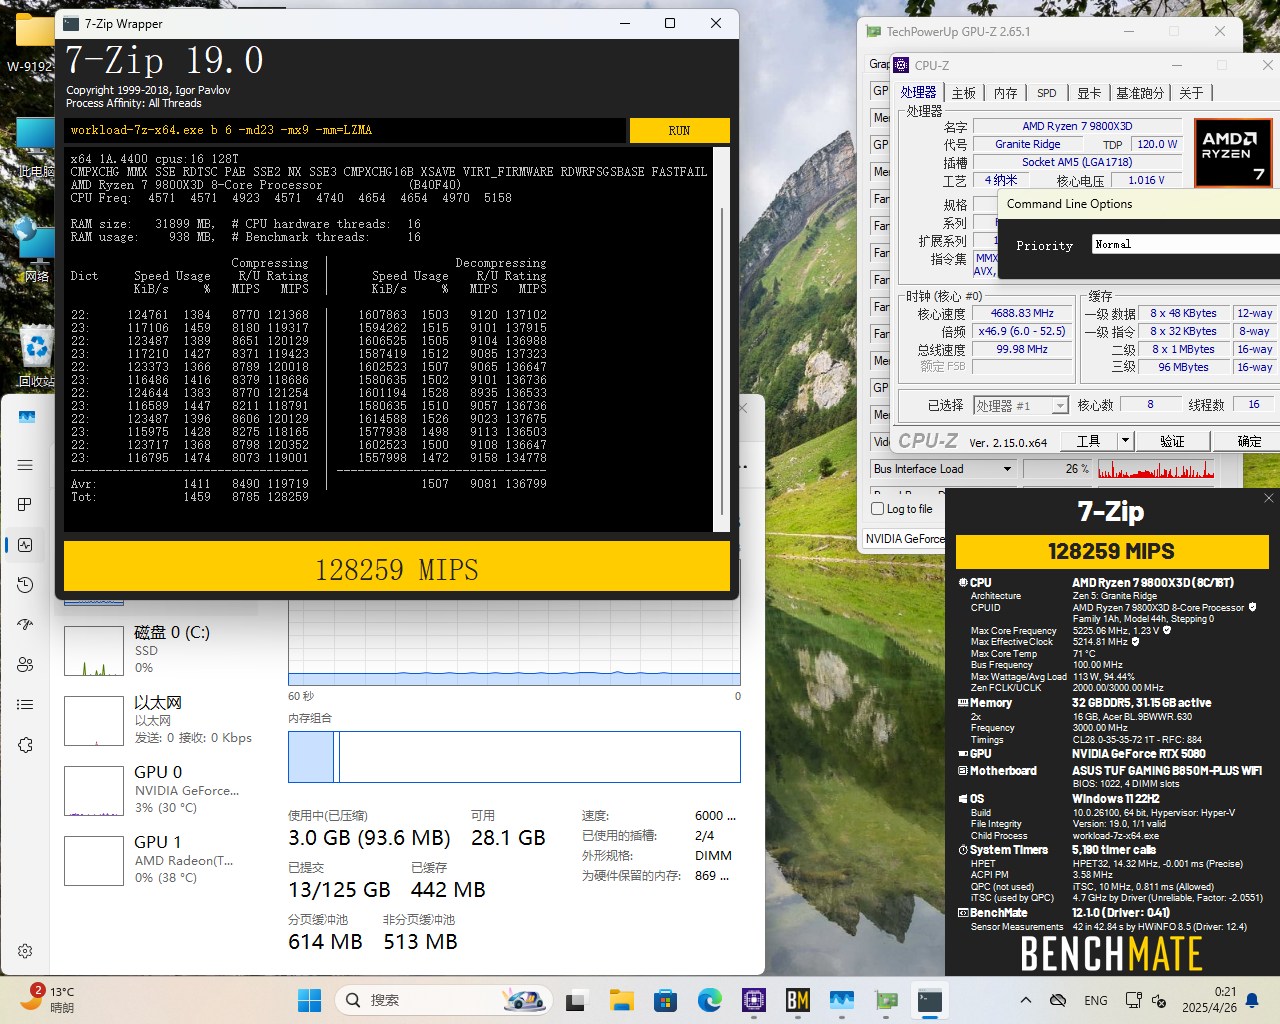1280x1024 pixels.
Task: Open Task Manager Details list icon
Action: [x=25, y=705]
